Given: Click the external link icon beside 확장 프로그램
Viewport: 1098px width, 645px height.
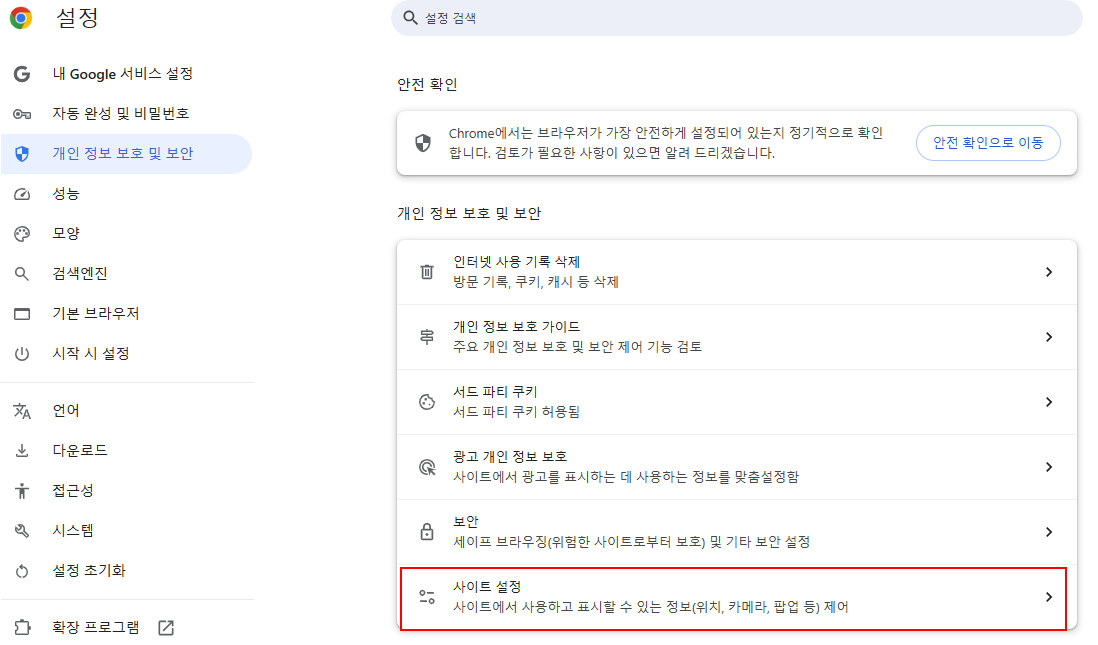Looking at the screenshot, I should (x=166, y=628).
